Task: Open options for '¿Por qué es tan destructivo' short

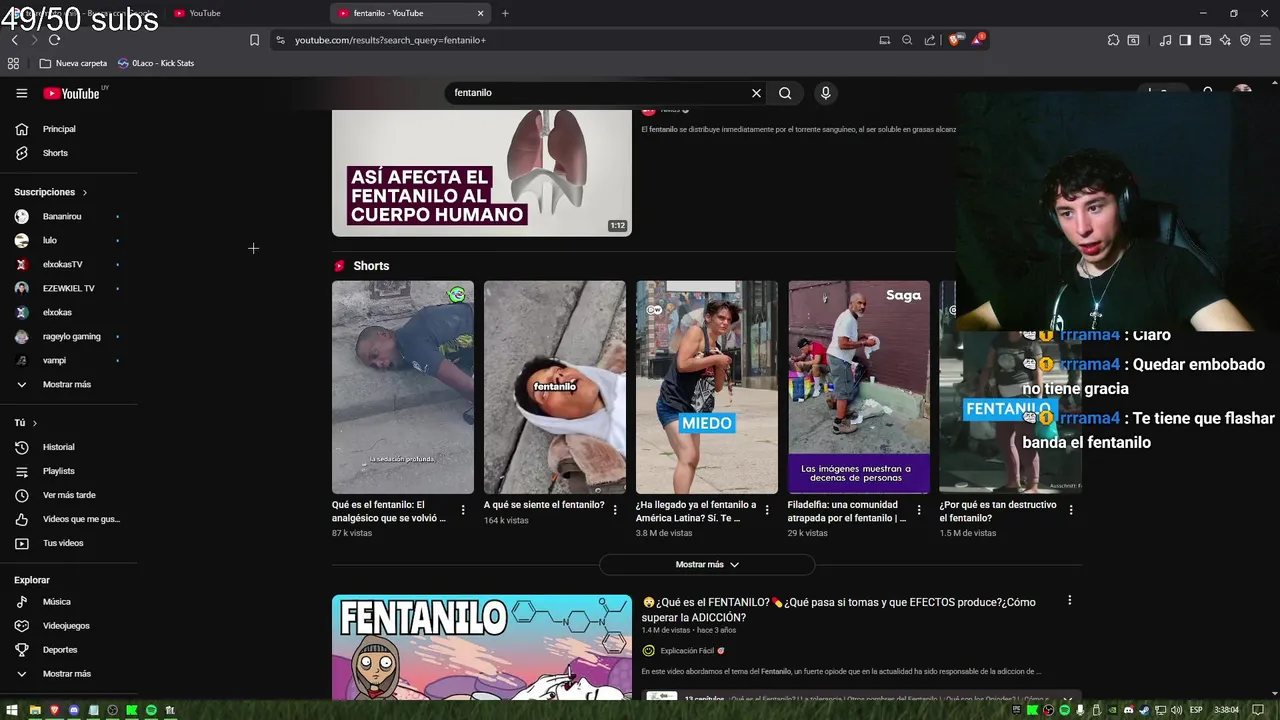Action: 1071,510
